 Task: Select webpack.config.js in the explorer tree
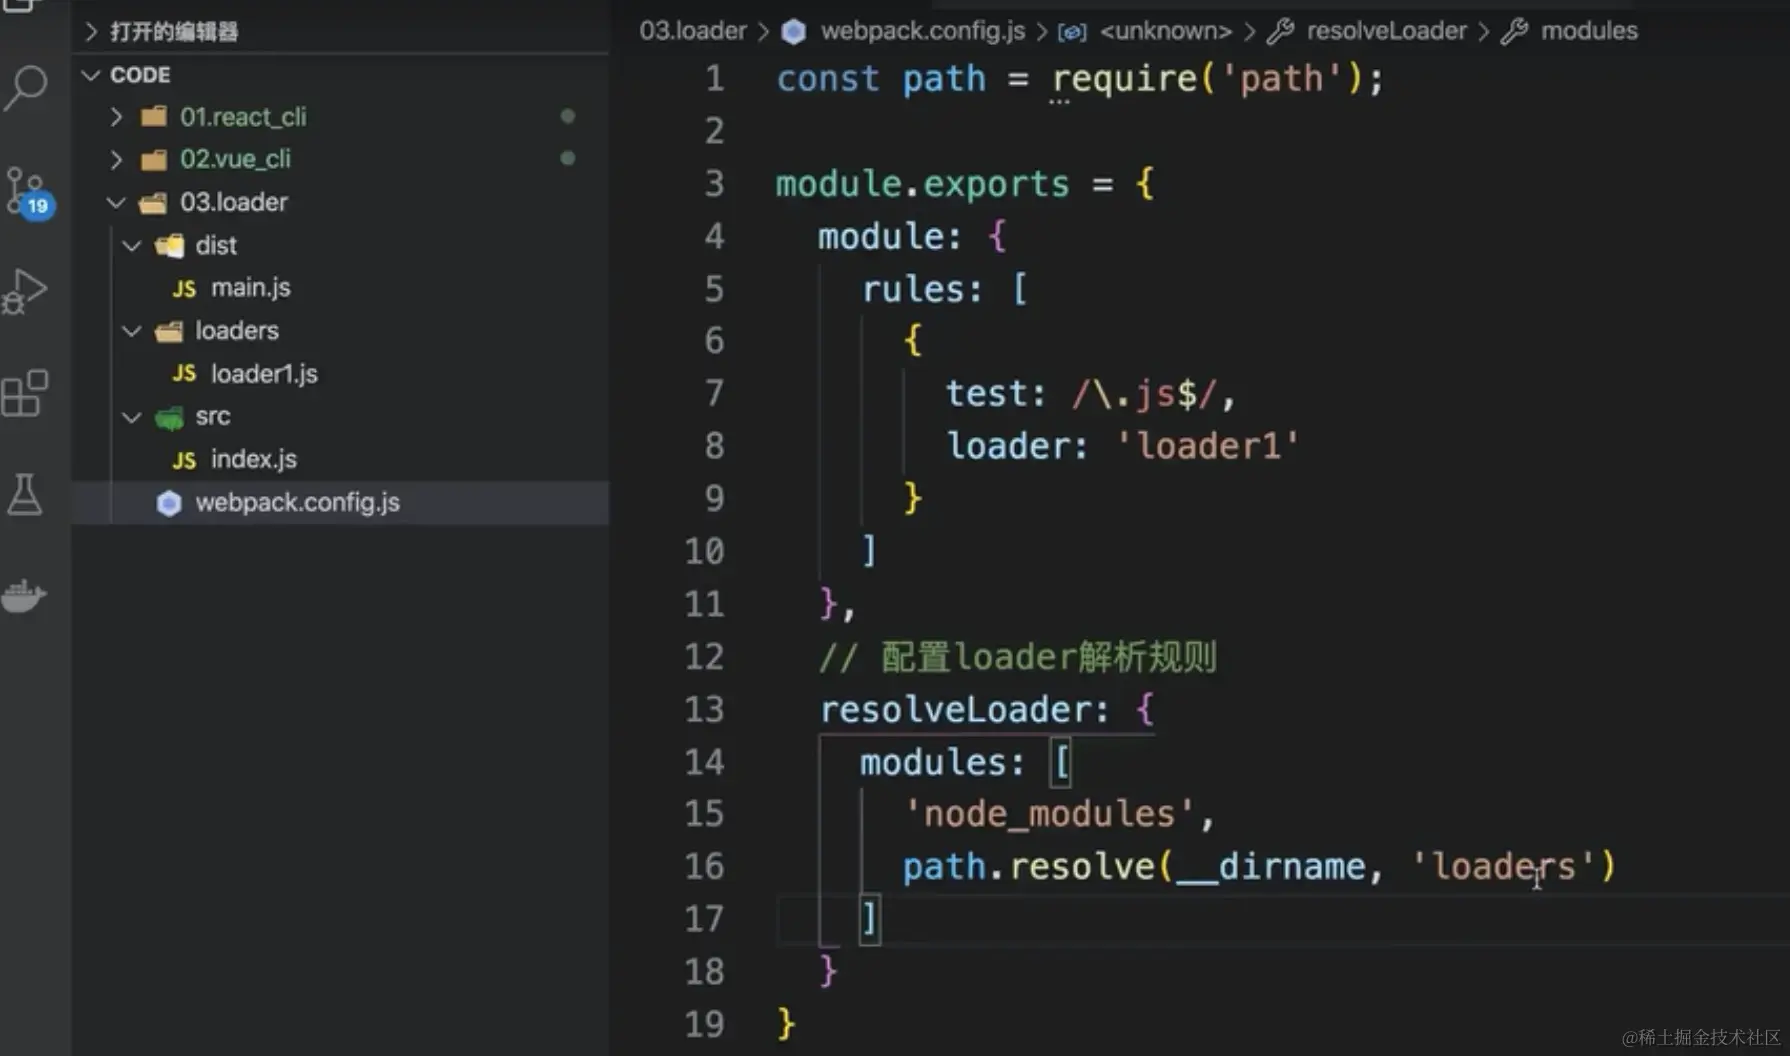pyautogui.click(x=340, y=503)
